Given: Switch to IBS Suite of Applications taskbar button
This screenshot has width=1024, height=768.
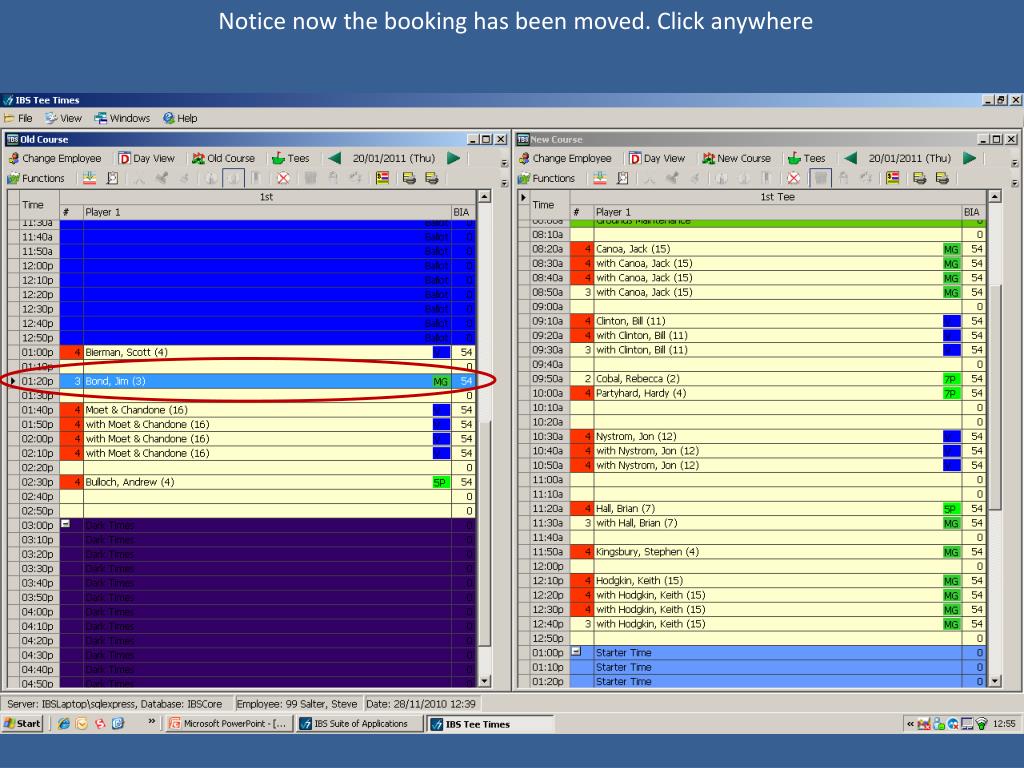Looking at the screenshot, I should click(x=359, y=724).
